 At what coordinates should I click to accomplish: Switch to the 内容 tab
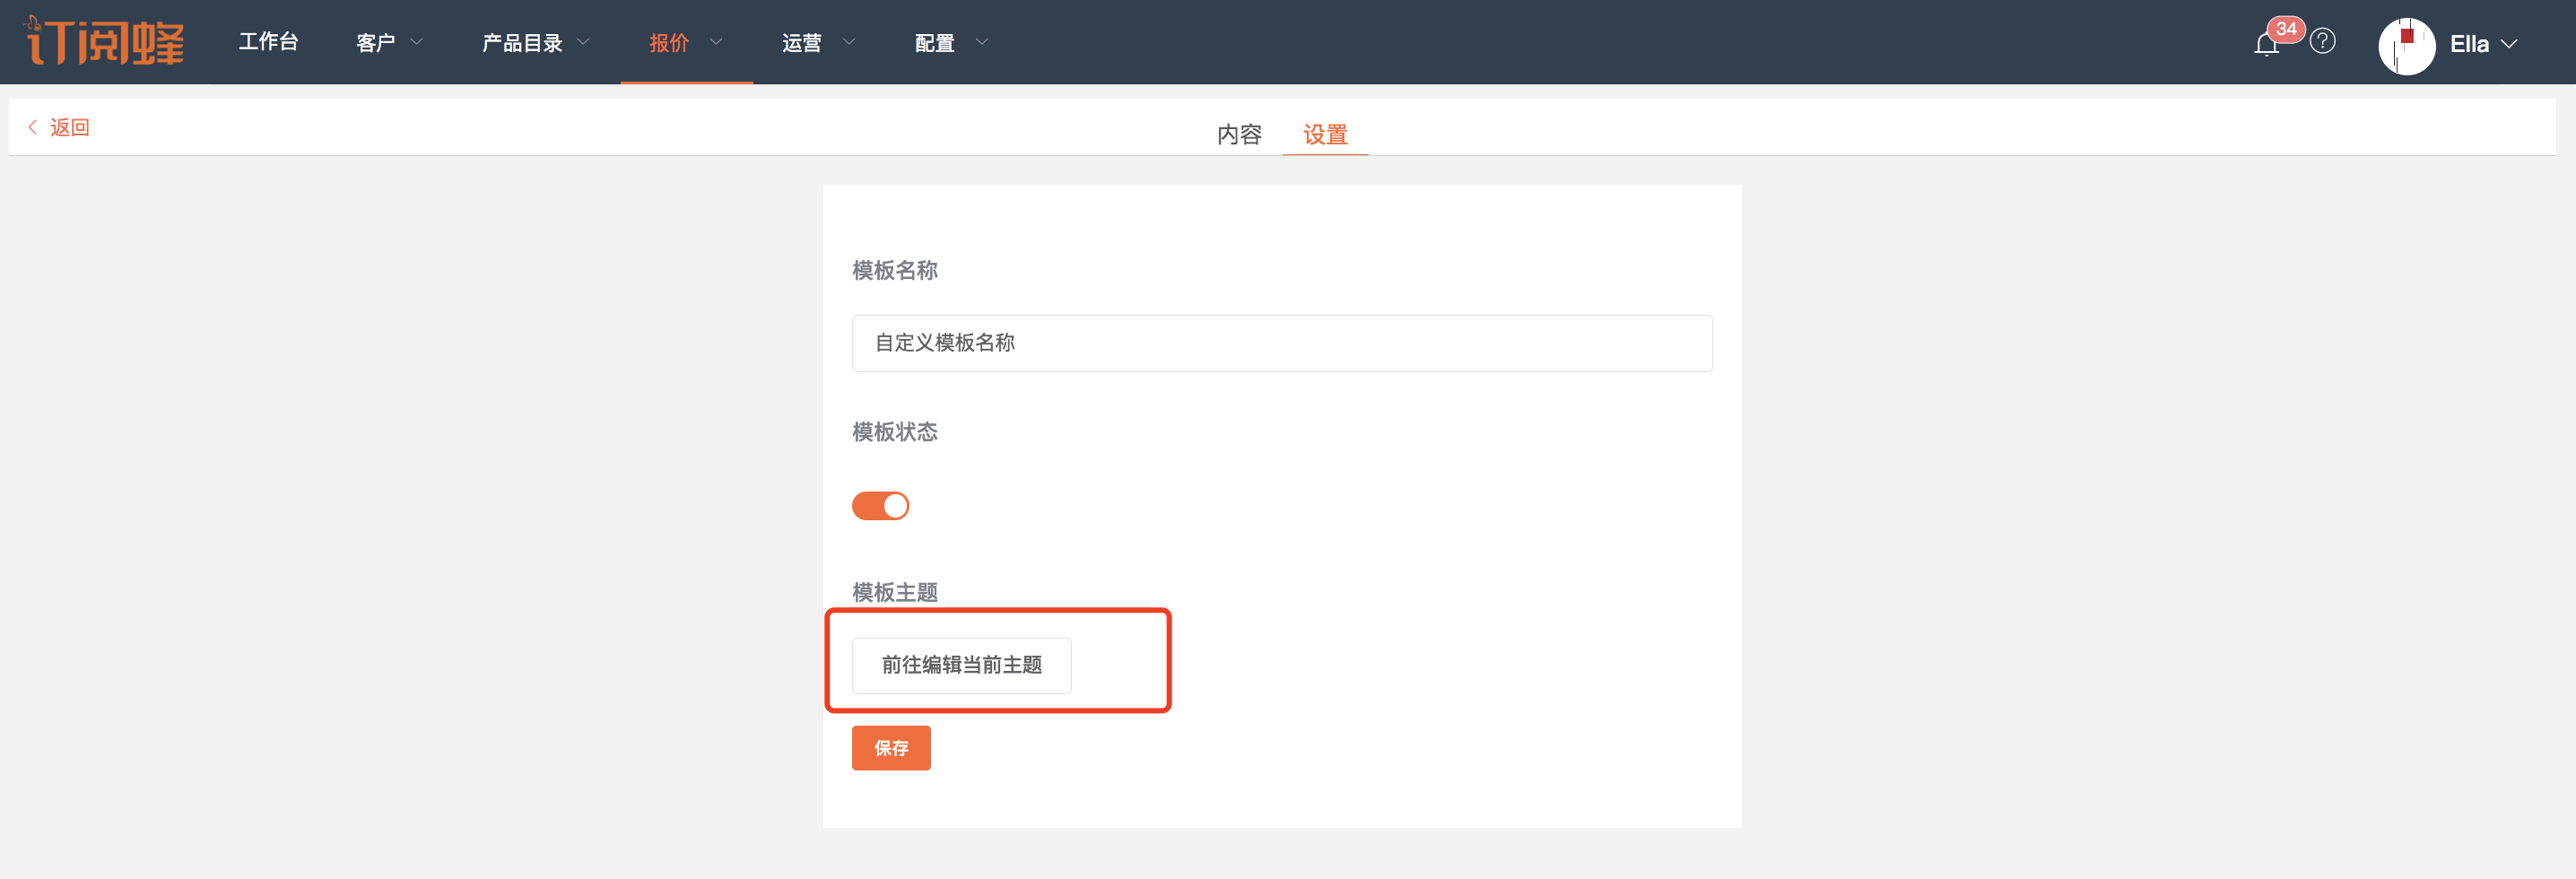click(x=1239, y=134)
